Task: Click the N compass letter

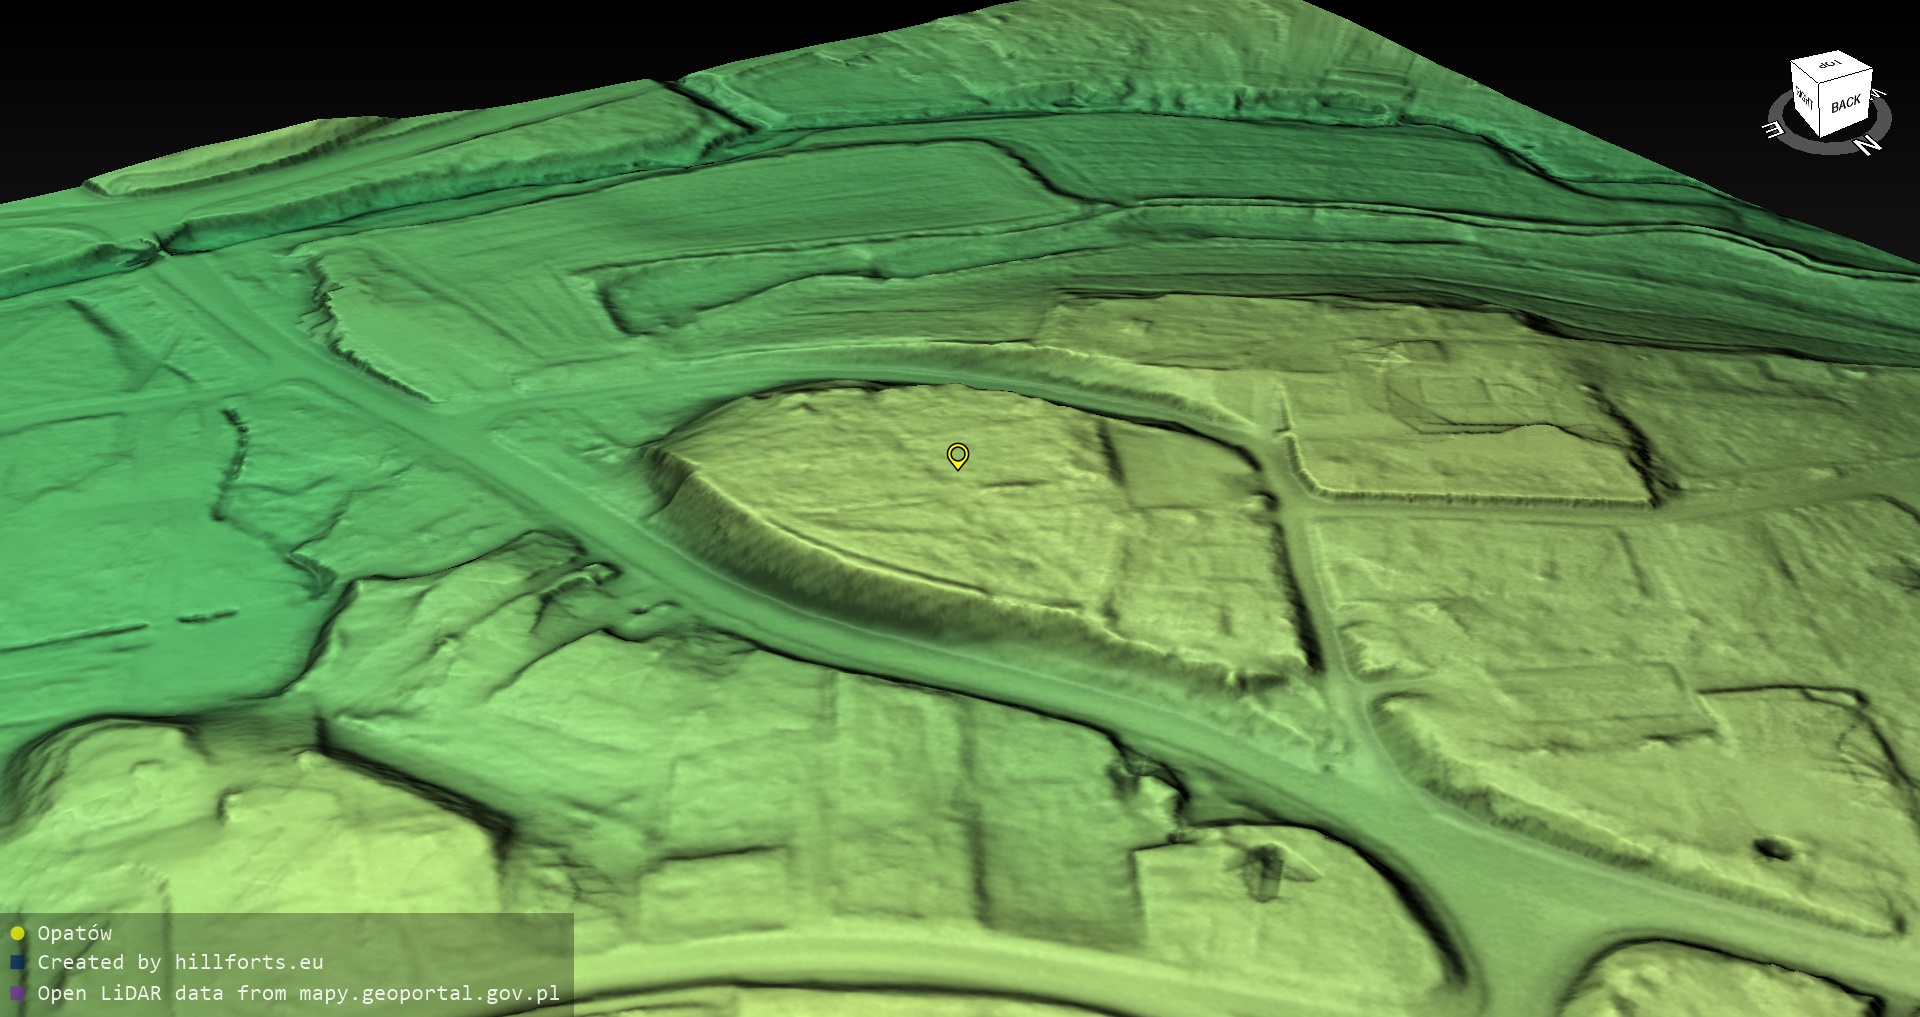Action: tap(1866, 145)
